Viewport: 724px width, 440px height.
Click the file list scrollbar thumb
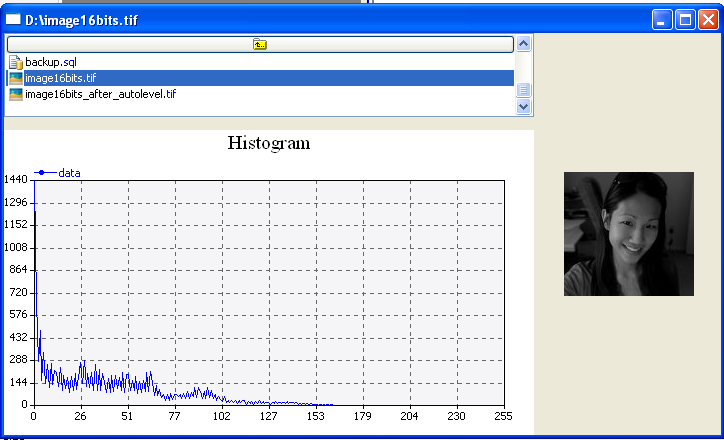pos(523,90)
